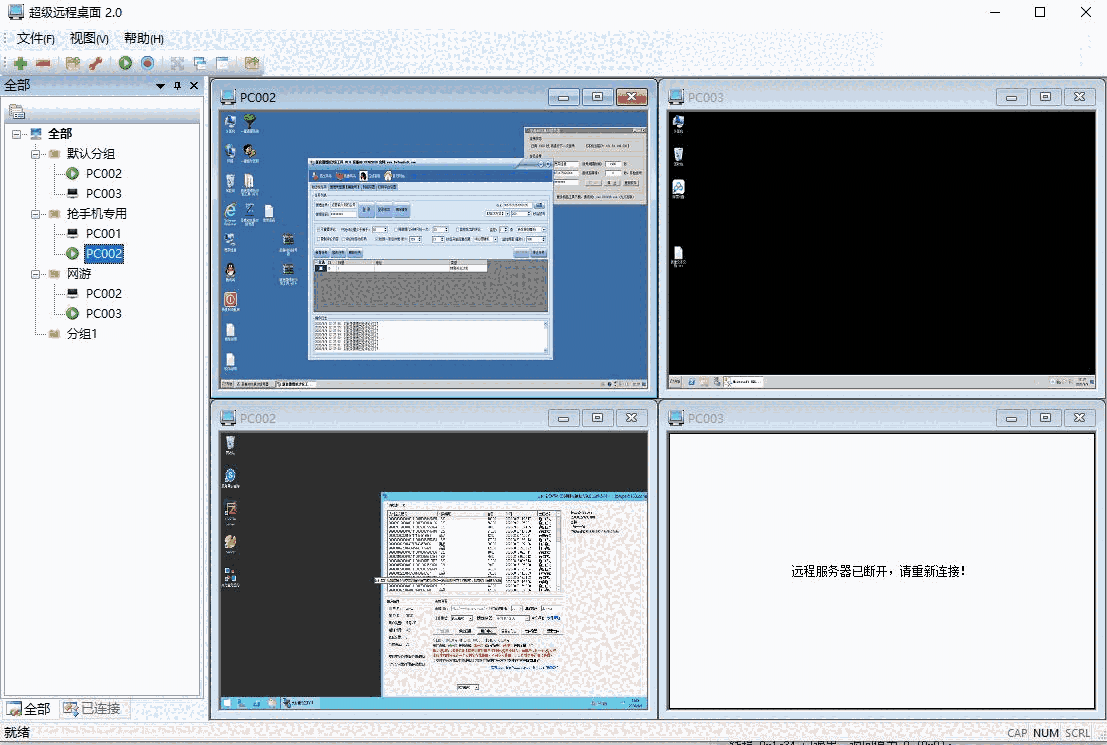Close the bottom-left PC002 window
The height and width of the screenshot is (745, 1107).
tap(632, 418)
